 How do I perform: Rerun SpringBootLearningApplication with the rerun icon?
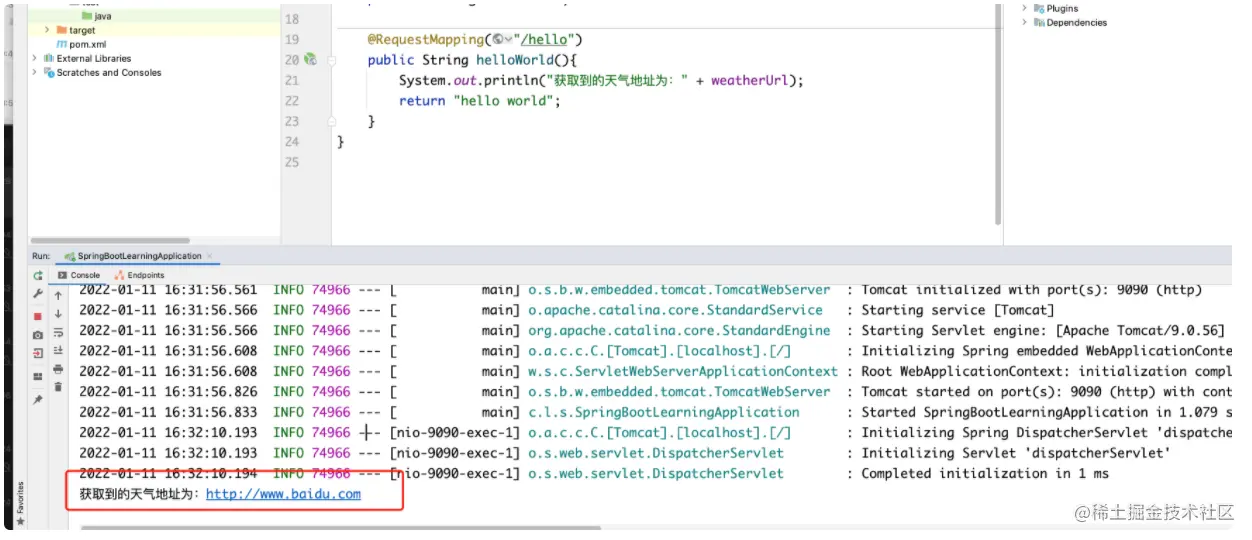38,275
